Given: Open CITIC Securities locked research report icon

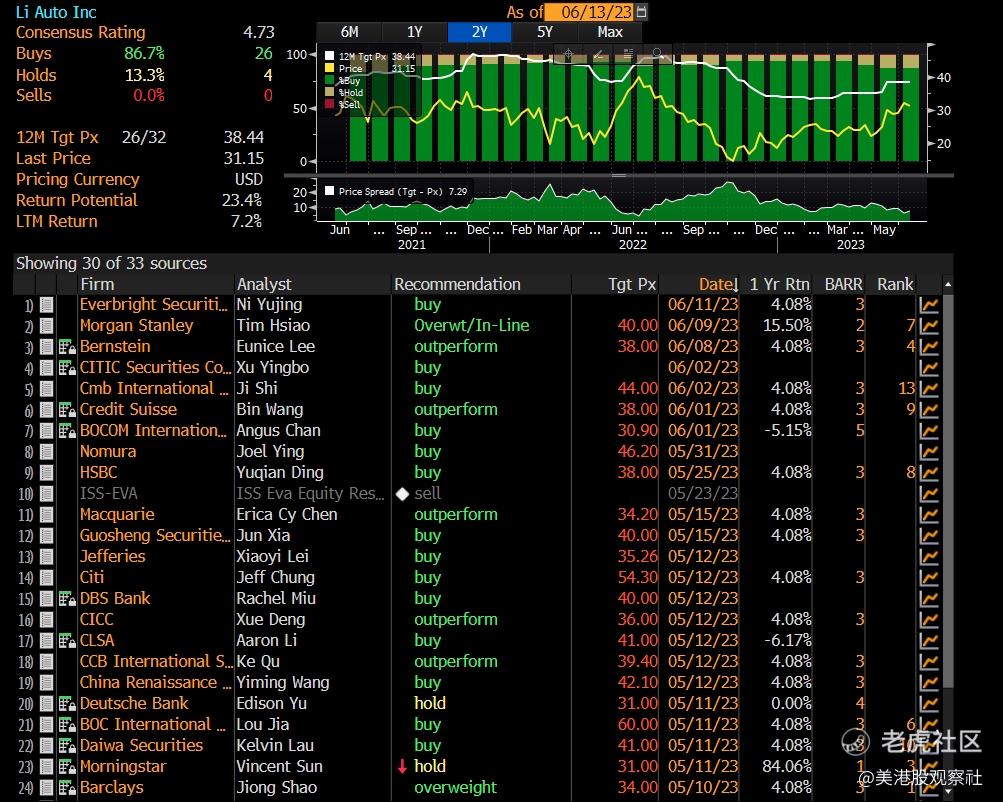Looking at the screenshot, I should (x=67, y=368).
